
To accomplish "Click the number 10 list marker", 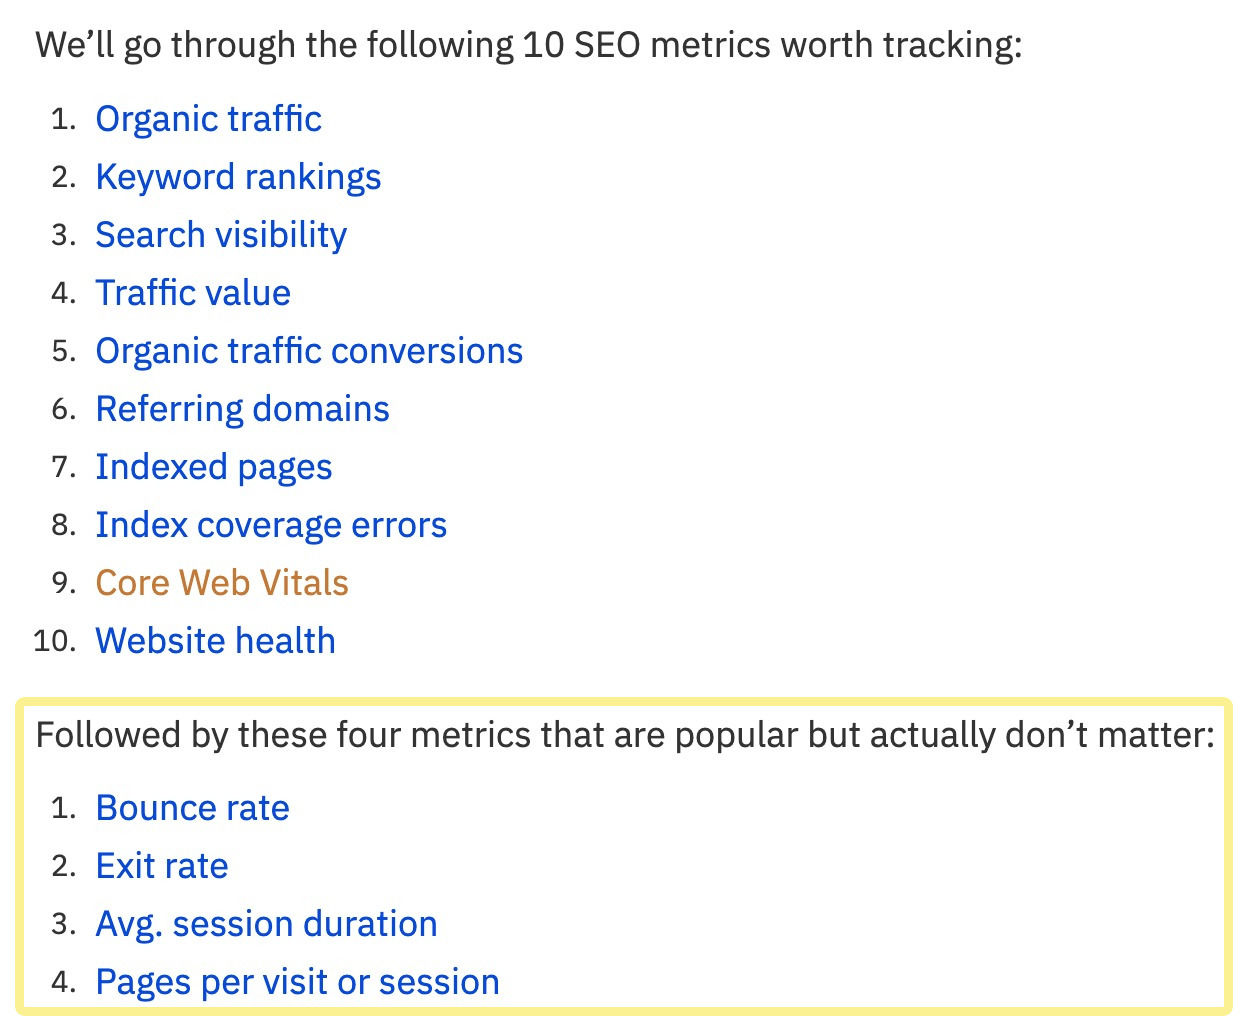I will (x=55, y=641).
